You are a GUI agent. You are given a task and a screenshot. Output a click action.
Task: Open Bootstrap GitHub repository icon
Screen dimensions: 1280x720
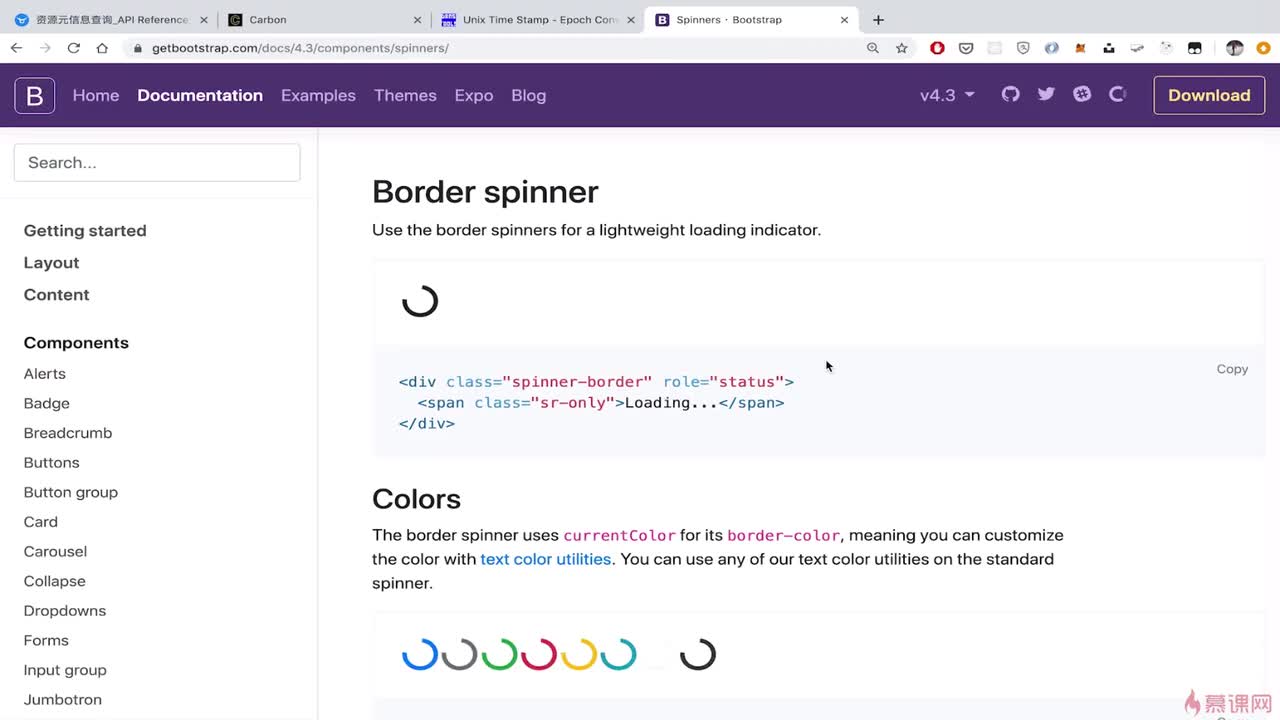1011,94
